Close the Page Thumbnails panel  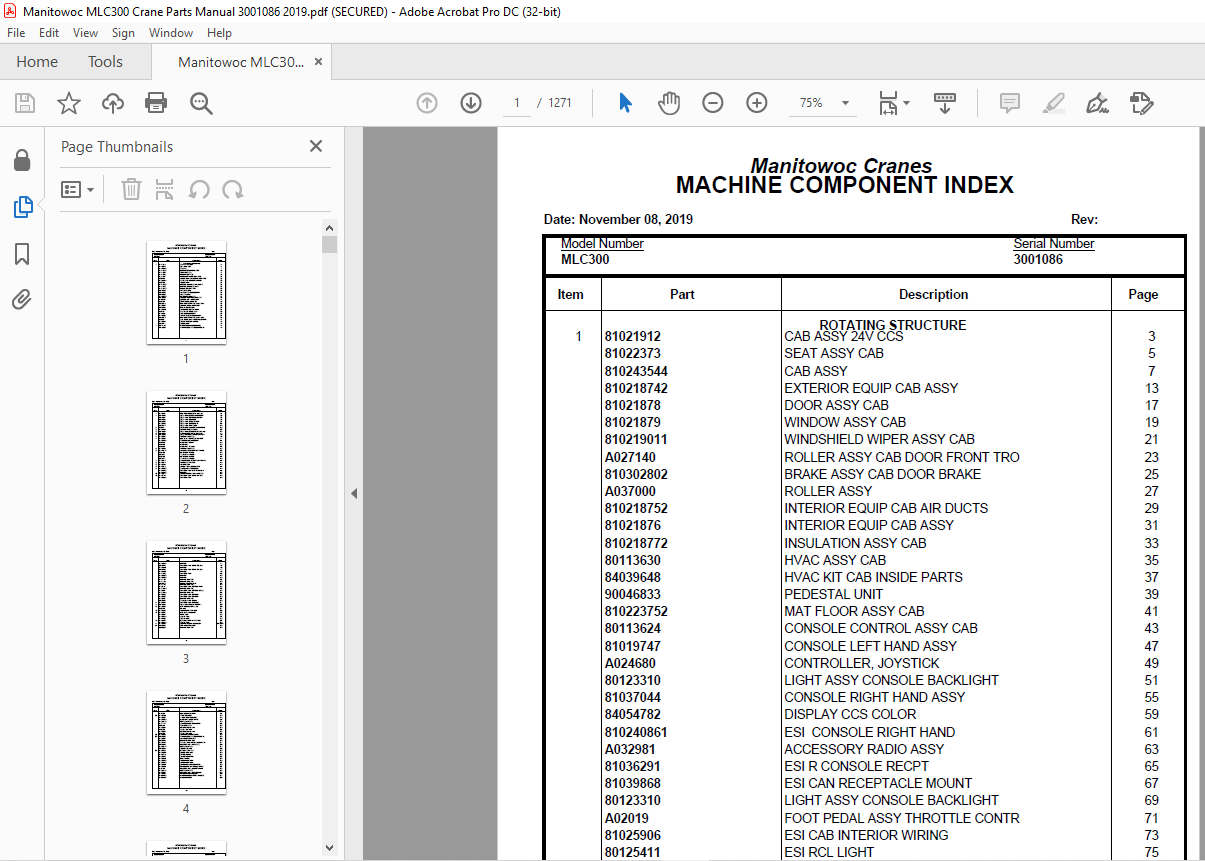(x=316, y=146)
